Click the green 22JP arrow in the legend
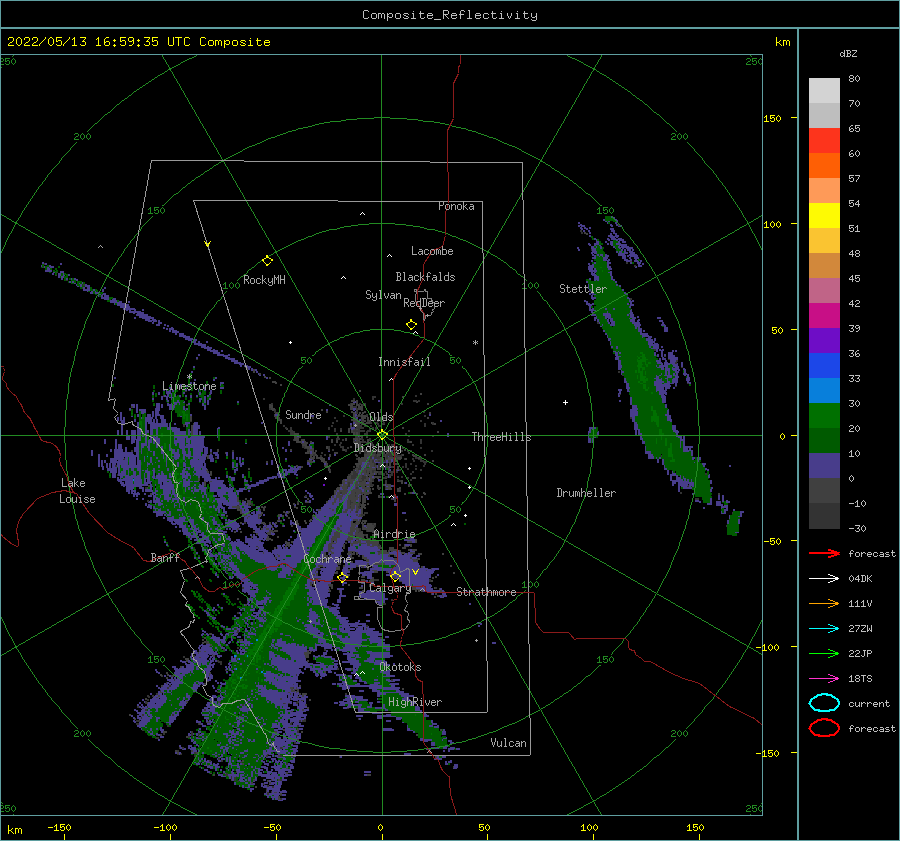Viewport: 900px width, 841px height. [824, 653]
